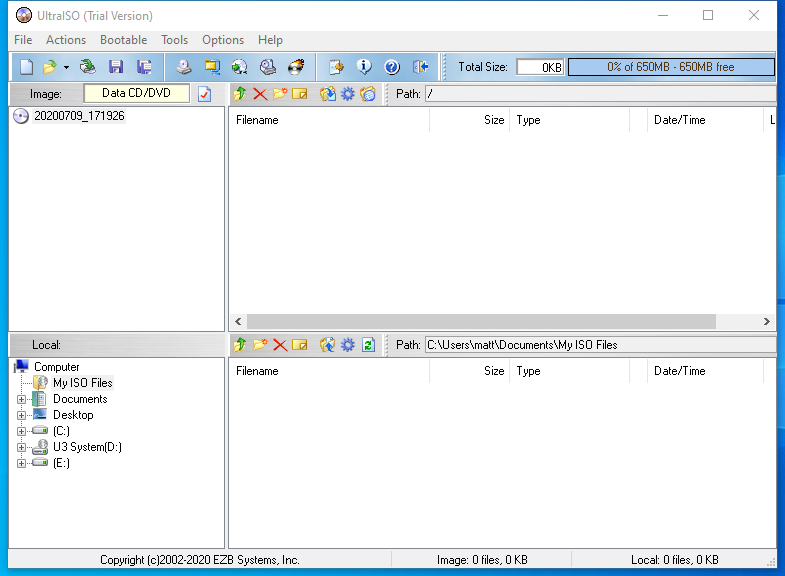Sort local list by the Type column header
The width and height of the screenshot is (785, 576).
569,371
